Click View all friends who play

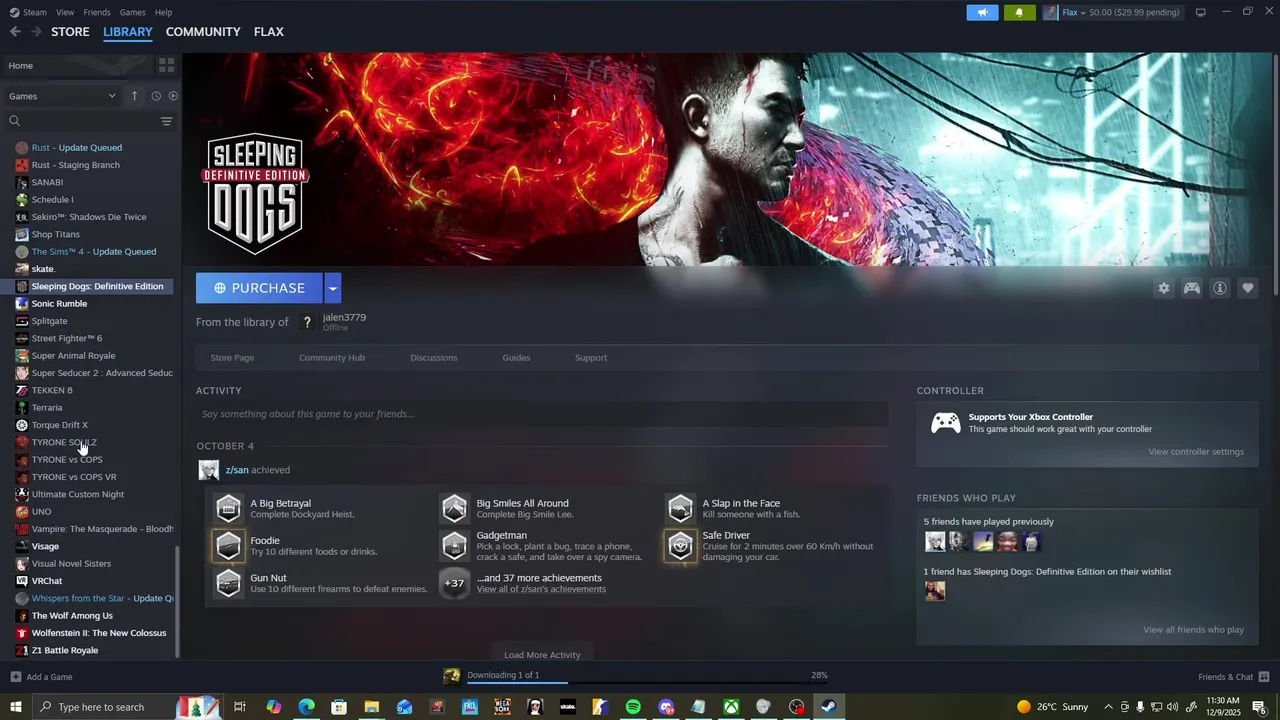click(x=1193, y=630)
